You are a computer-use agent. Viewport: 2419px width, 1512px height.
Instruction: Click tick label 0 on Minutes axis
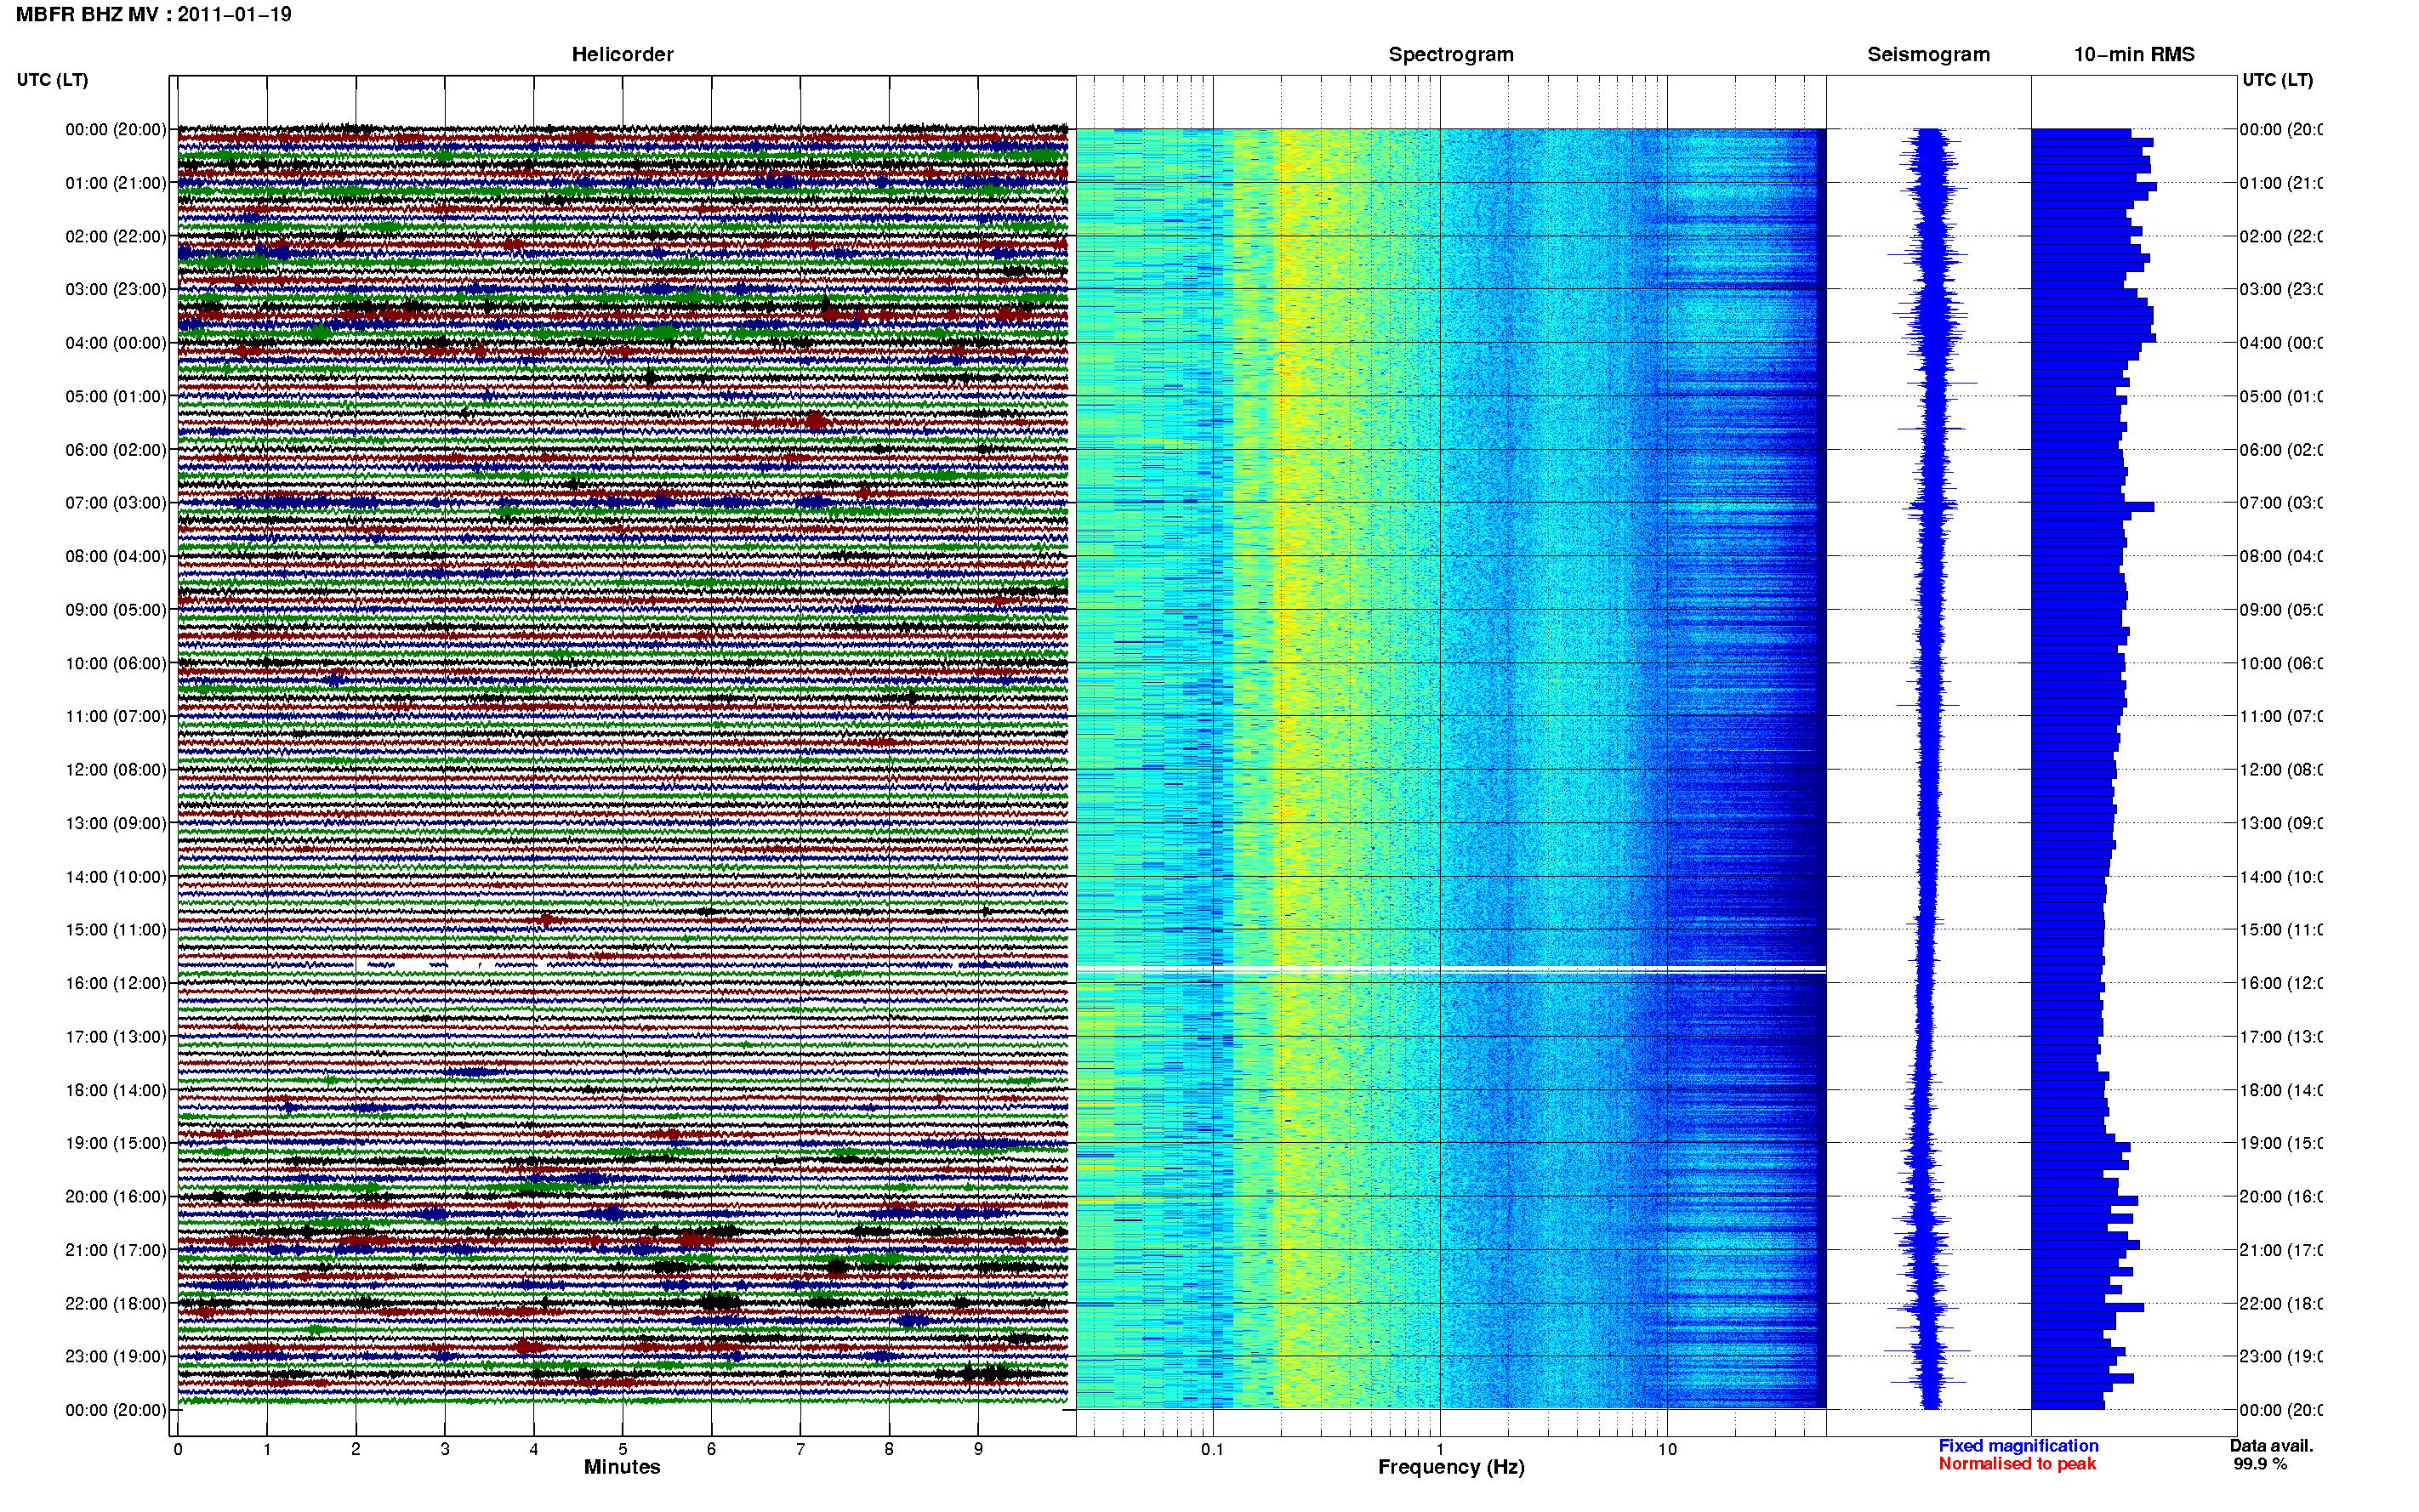[178, 1449]
